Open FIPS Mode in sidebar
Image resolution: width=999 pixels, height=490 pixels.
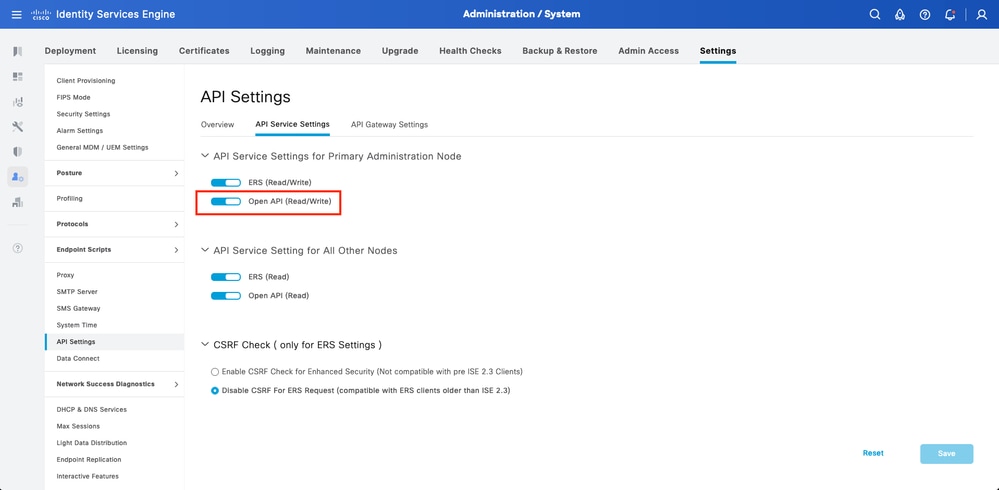point(73,97)
